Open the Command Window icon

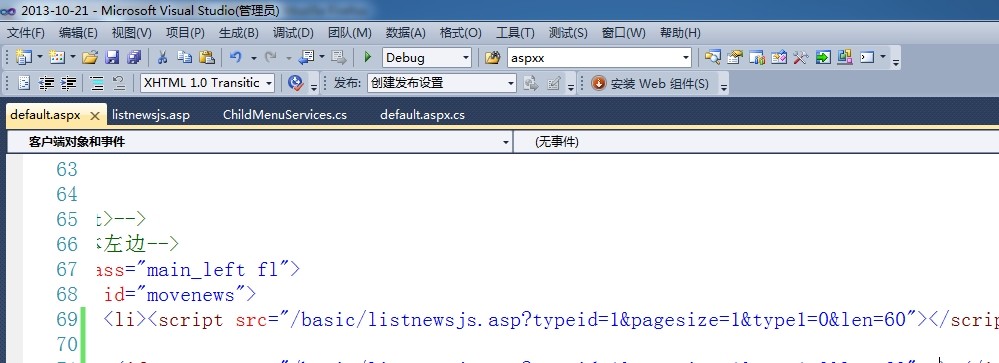pos(866,57)
